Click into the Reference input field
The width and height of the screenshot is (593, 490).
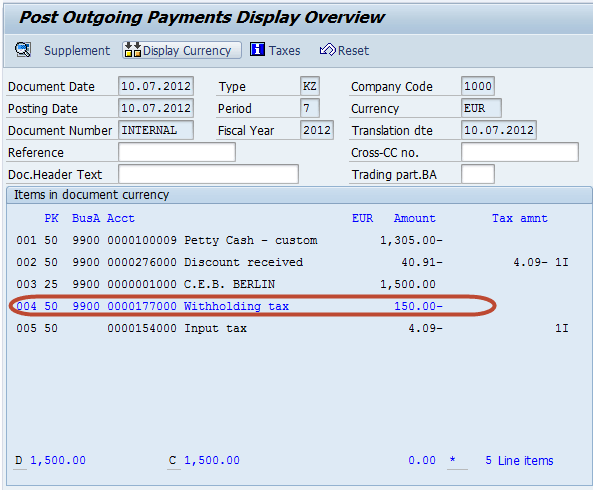177,152
